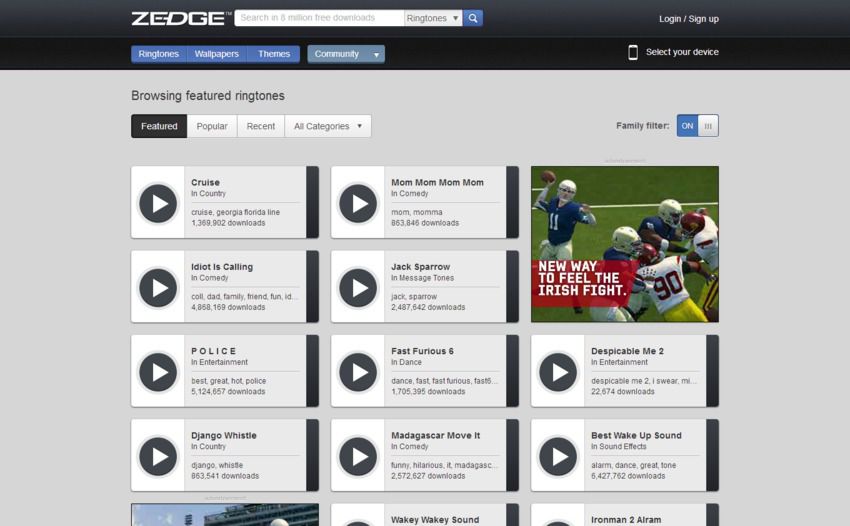Click the phone device icon
Screen dimensions: 850x526
(x=633, y=52)
